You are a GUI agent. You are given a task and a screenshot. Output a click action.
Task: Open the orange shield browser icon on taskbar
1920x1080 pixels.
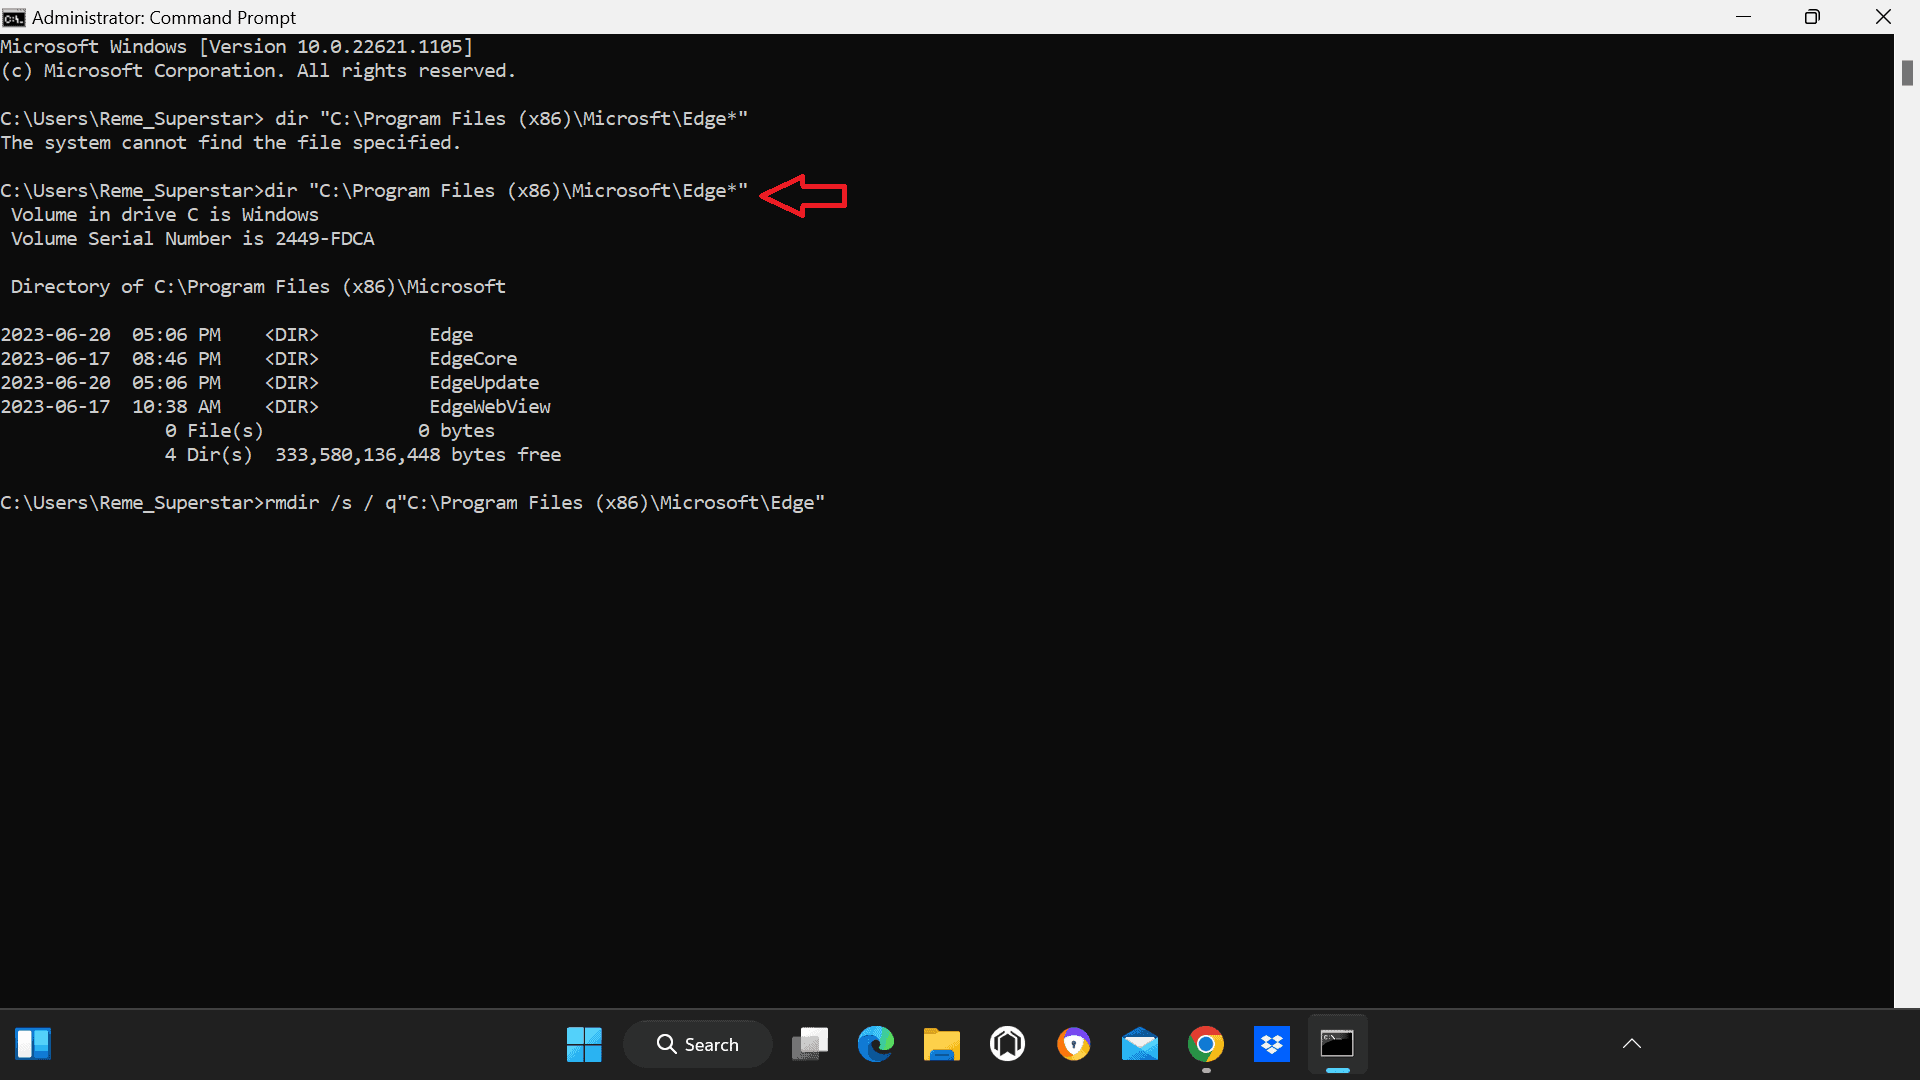(1074, 1044)
